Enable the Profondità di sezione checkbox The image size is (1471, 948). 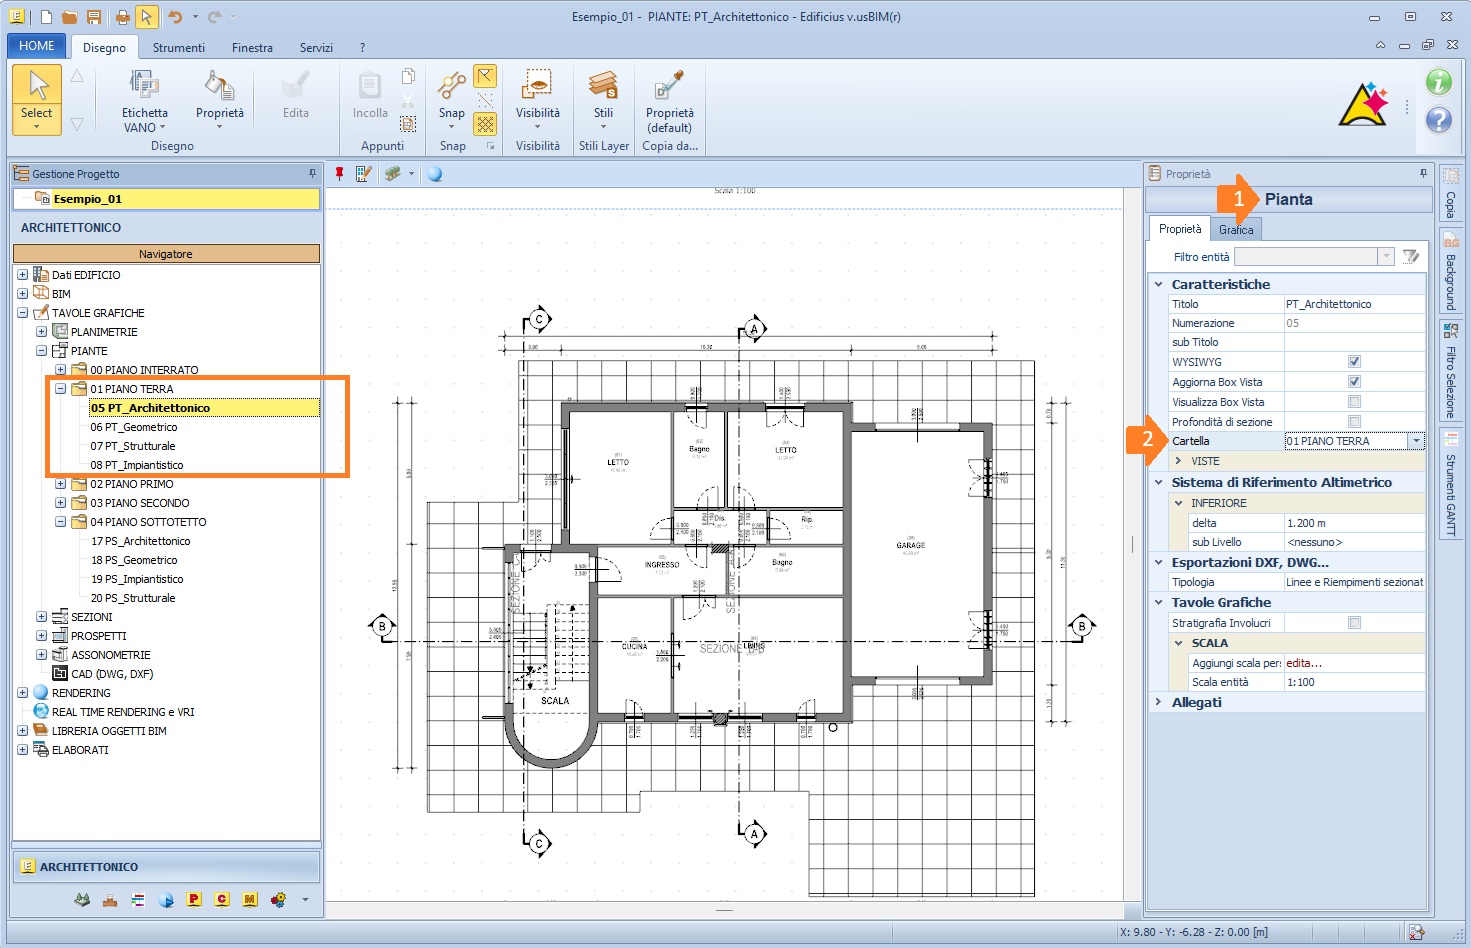pyautogui.click(x=1354, y=422)
